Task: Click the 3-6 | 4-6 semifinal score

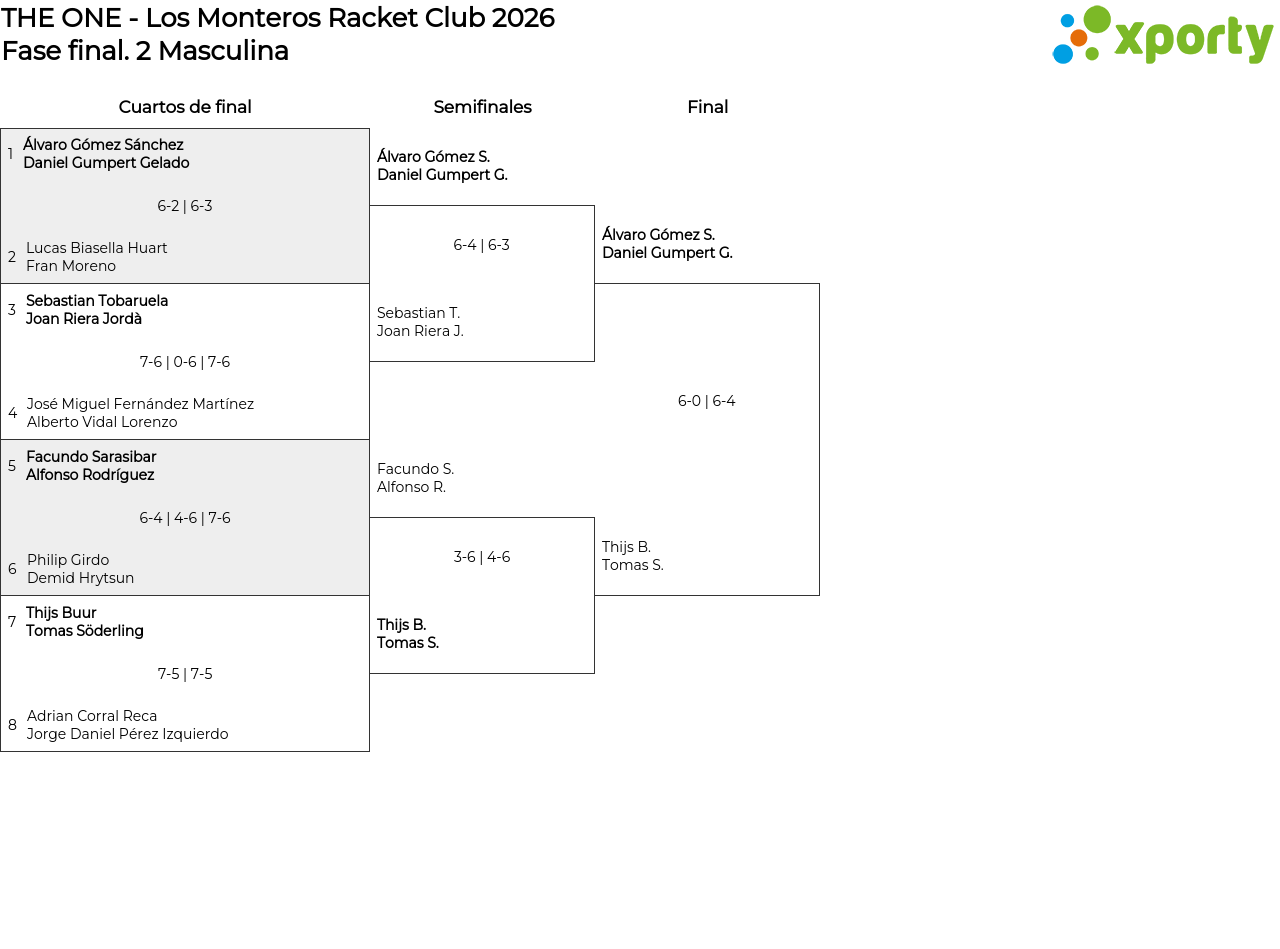Action: [x=482, y=557]
